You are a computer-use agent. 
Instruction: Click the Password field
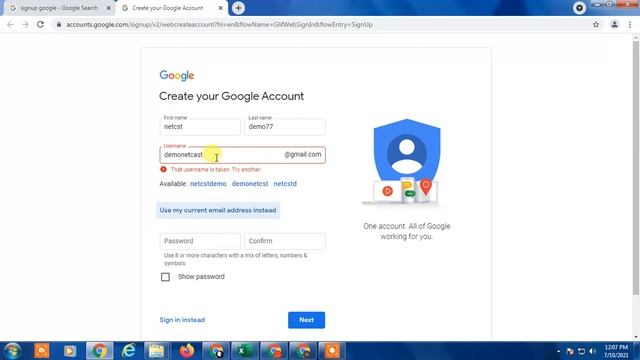pos(200,241)
